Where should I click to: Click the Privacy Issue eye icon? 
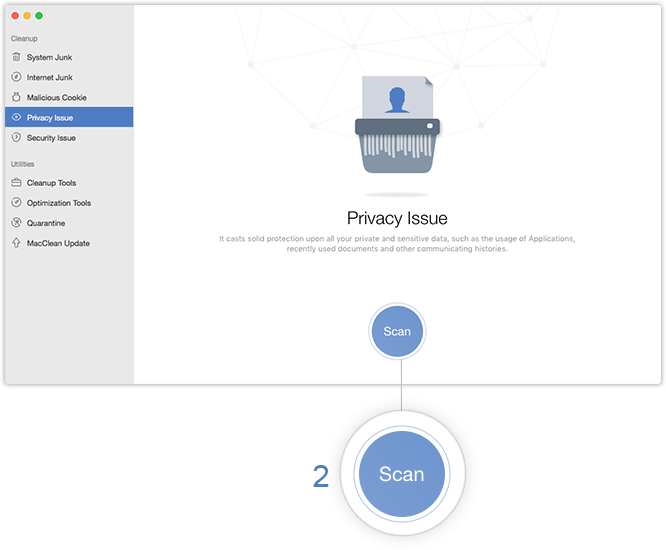tap(16, 118)
